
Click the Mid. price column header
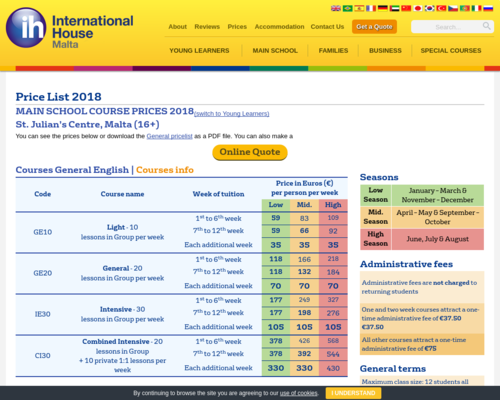coord(304,205)
